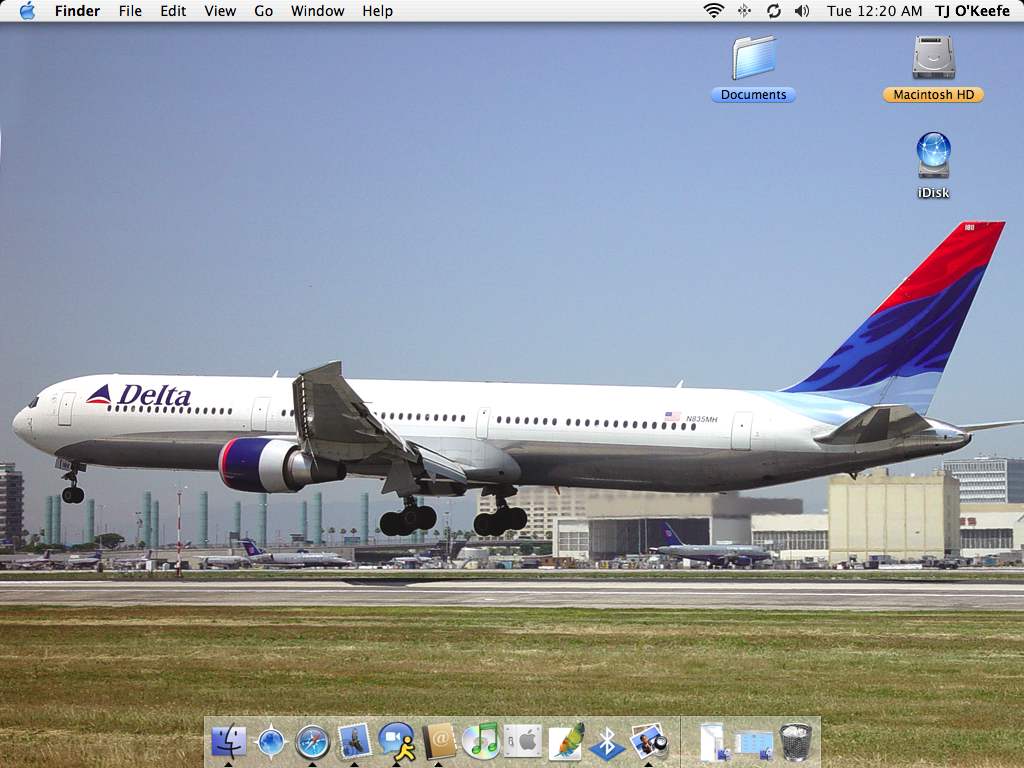Select the Documents folder on the desktop
This screenshot has height=768, width=1024.
[754, 59]
